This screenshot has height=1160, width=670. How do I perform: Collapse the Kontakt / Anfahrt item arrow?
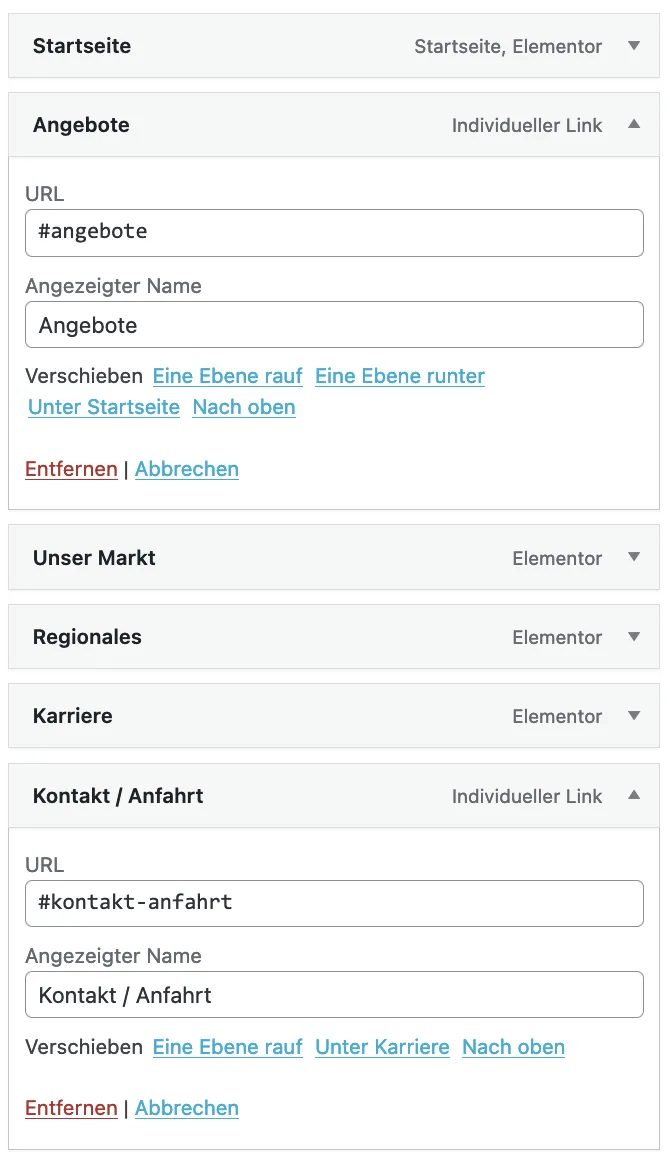[633, 795]
